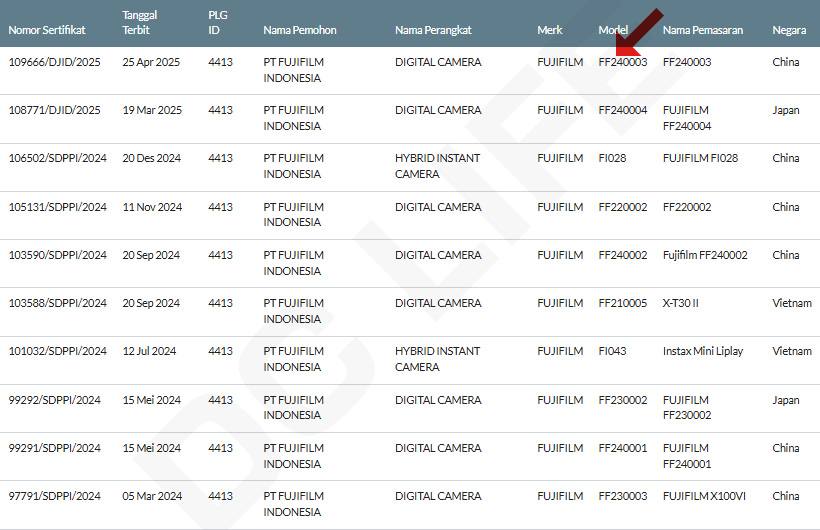The height and width of the screenshot is (530, 820).
Task: Click the date 05 Mar 2024
Action: point(152,496)
